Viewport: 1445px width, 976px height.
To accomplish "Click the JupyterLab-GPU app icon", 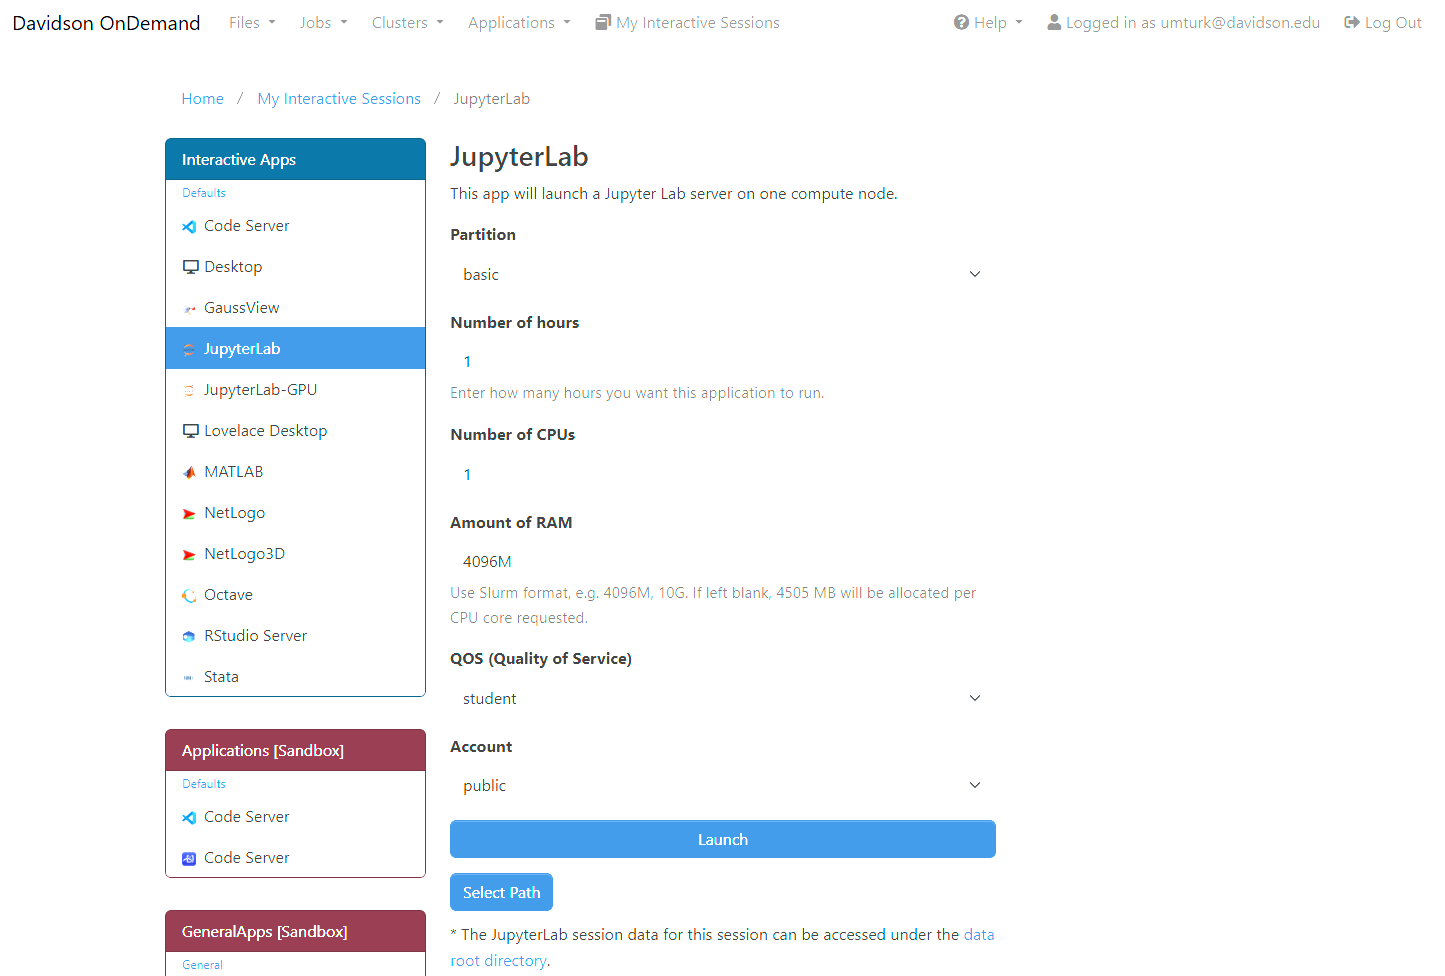I will tap(189, 391).
